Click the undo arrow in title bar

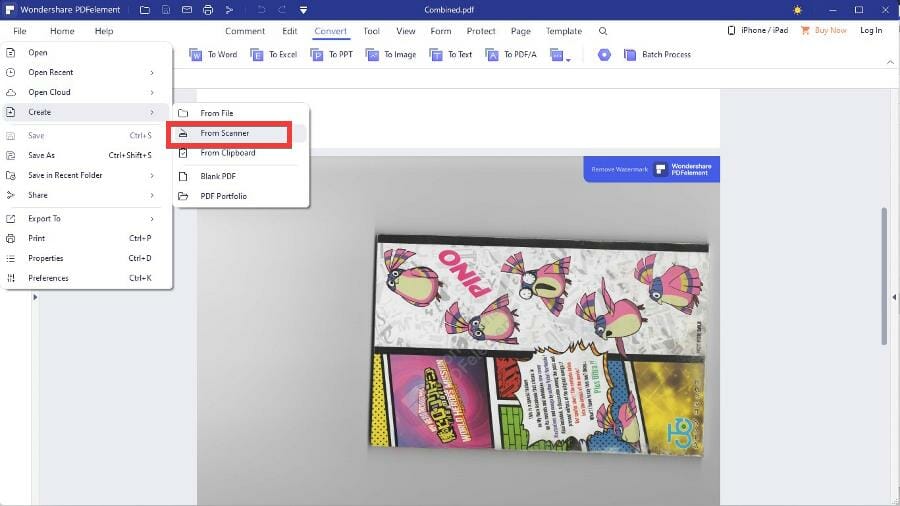point(261,10)
